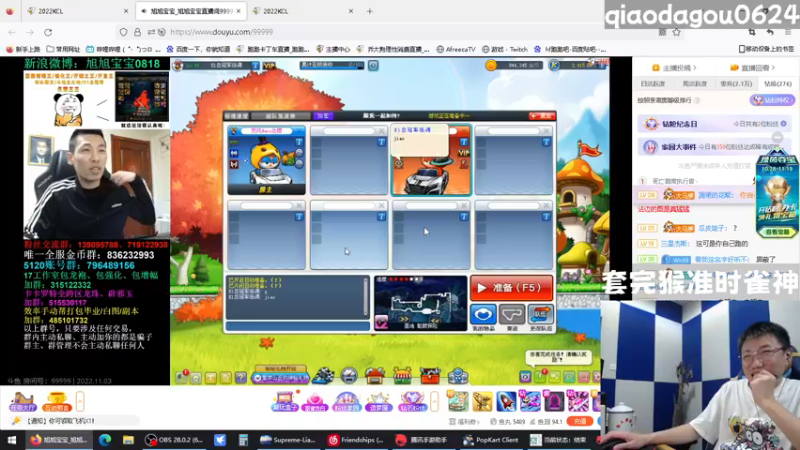The width and height of the screenshot is (800, 450).
Task: Open OBS 28.0.2 from the taskbar
Action: click(174, 440)
